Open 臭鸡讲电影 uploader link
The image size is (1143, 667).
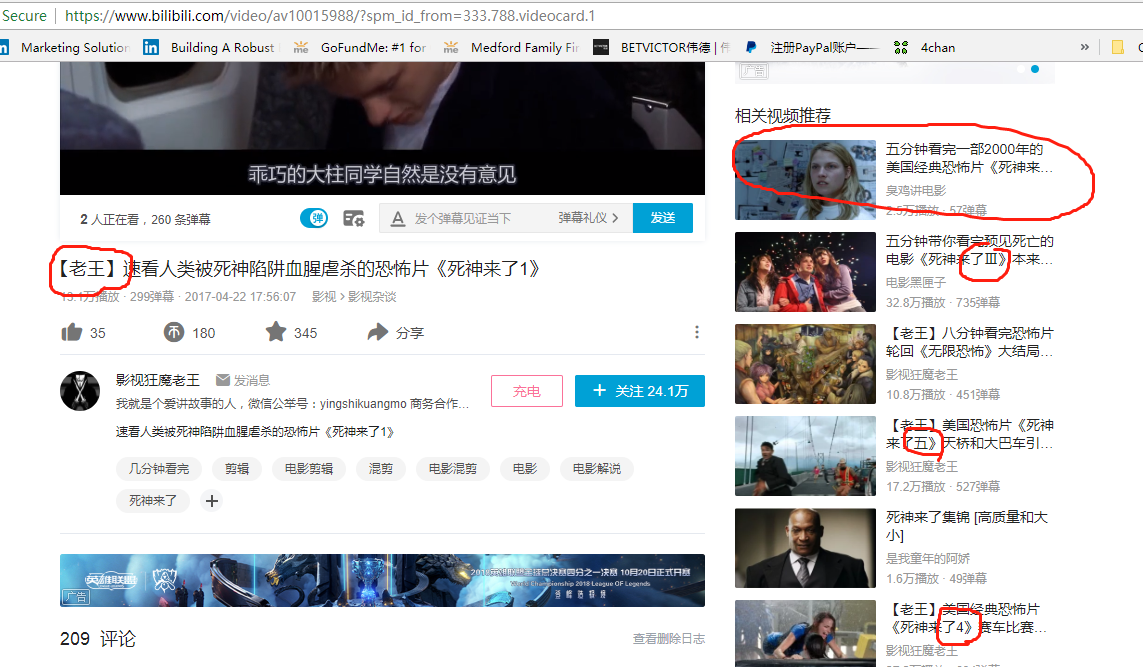point(916,190)
